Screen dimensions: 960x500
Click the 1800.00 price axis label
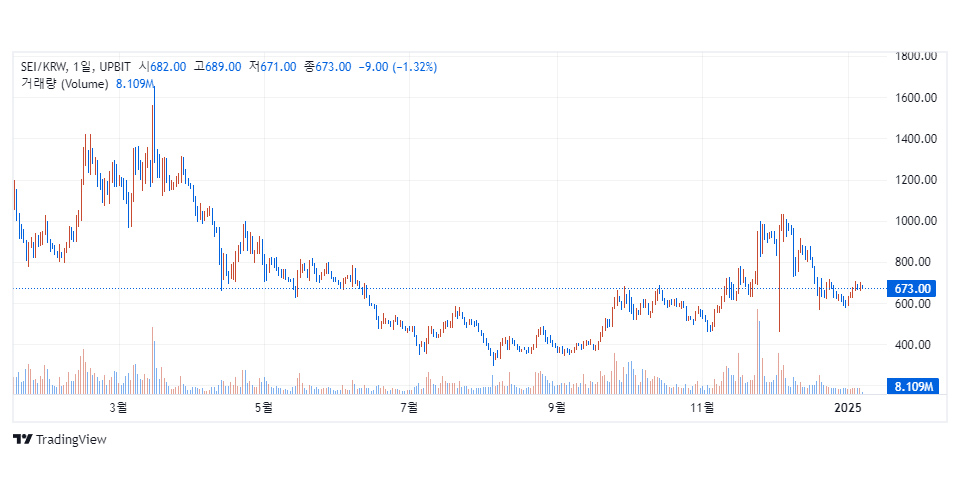tap(915, 56)
